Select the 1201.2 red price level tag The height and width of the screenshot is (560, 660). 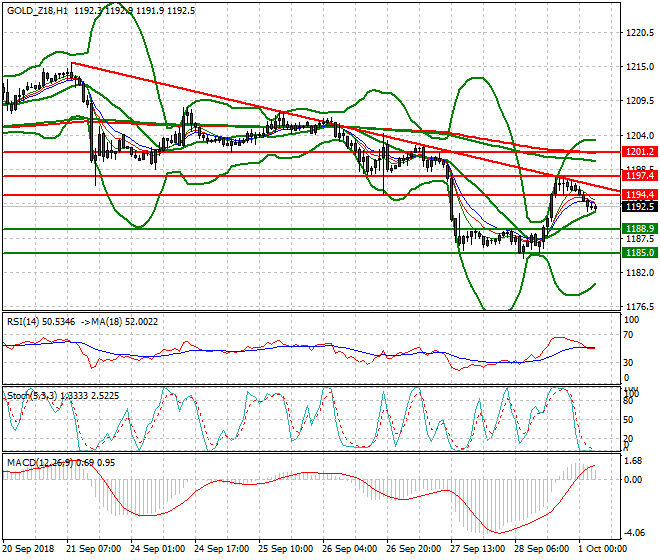[x=638, y=152]
